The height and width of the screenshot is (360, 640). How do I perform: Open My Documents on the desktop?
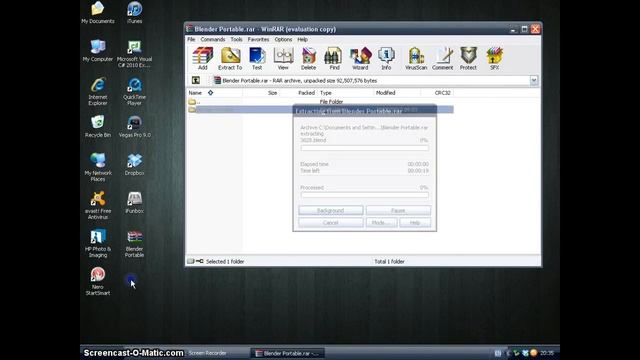(98, 13)
